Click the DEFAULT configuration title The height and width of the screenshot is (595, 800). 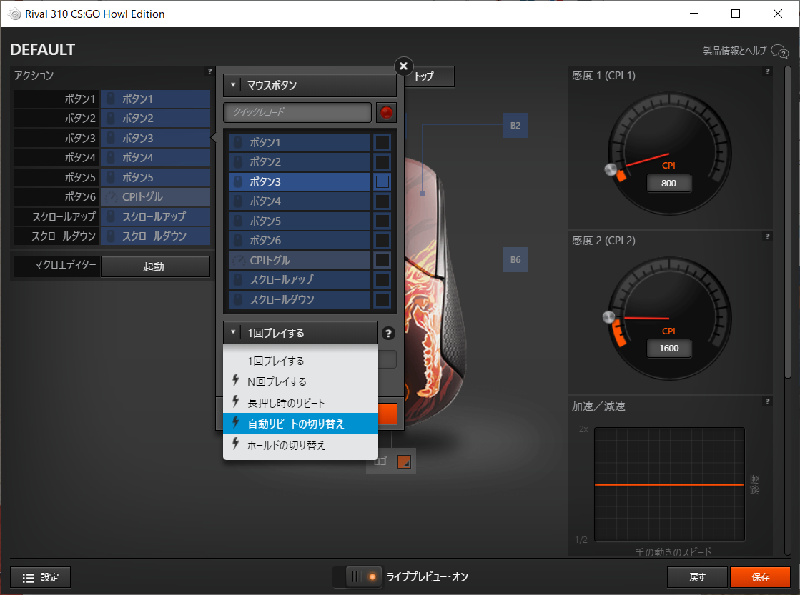tap(42, 50)
